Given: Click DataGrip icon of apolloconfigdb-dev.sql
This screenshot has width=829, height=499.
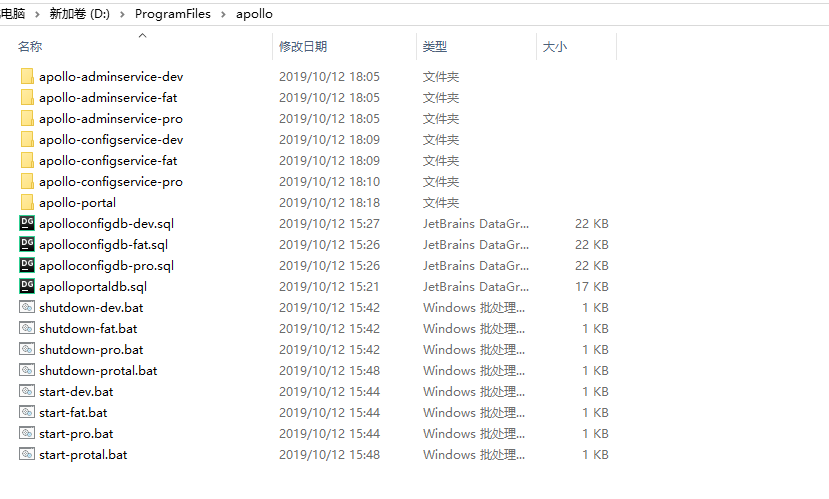Looking at the screenshot, I should coord(27,223).
